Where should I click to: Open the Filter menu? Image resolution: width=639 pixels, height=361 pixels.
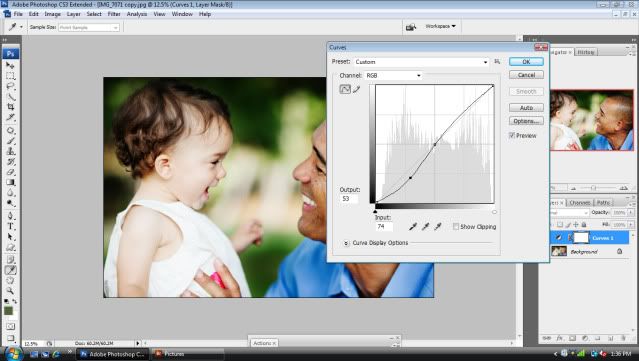114,14
